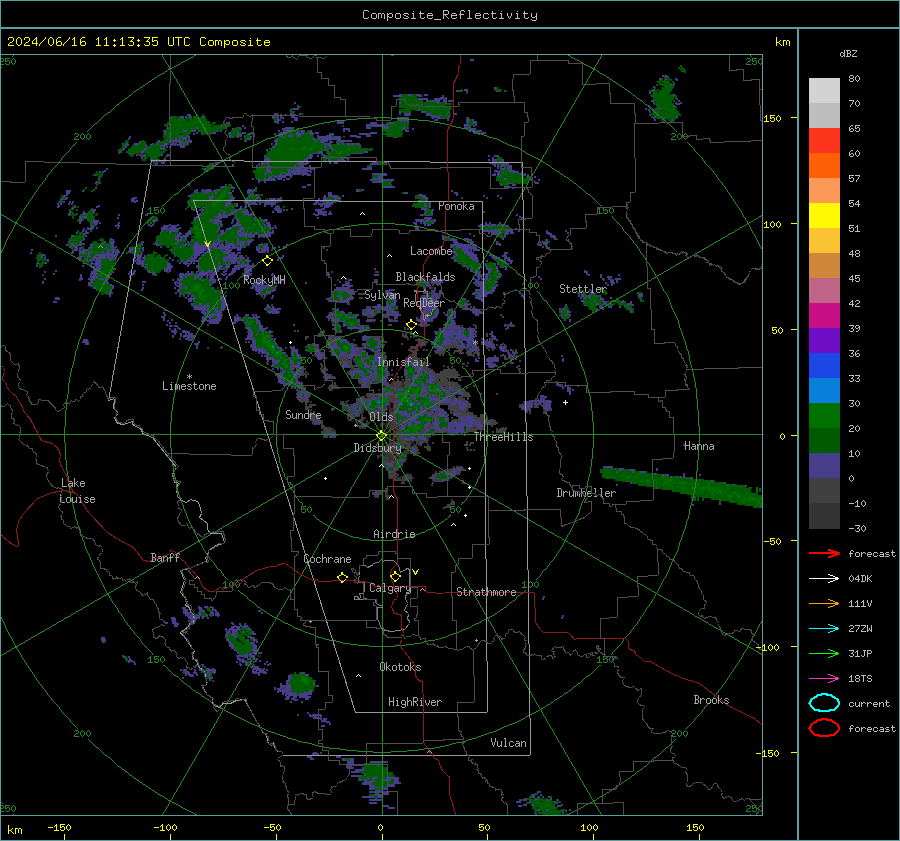Click the HighRiver label

pos(414,702)
